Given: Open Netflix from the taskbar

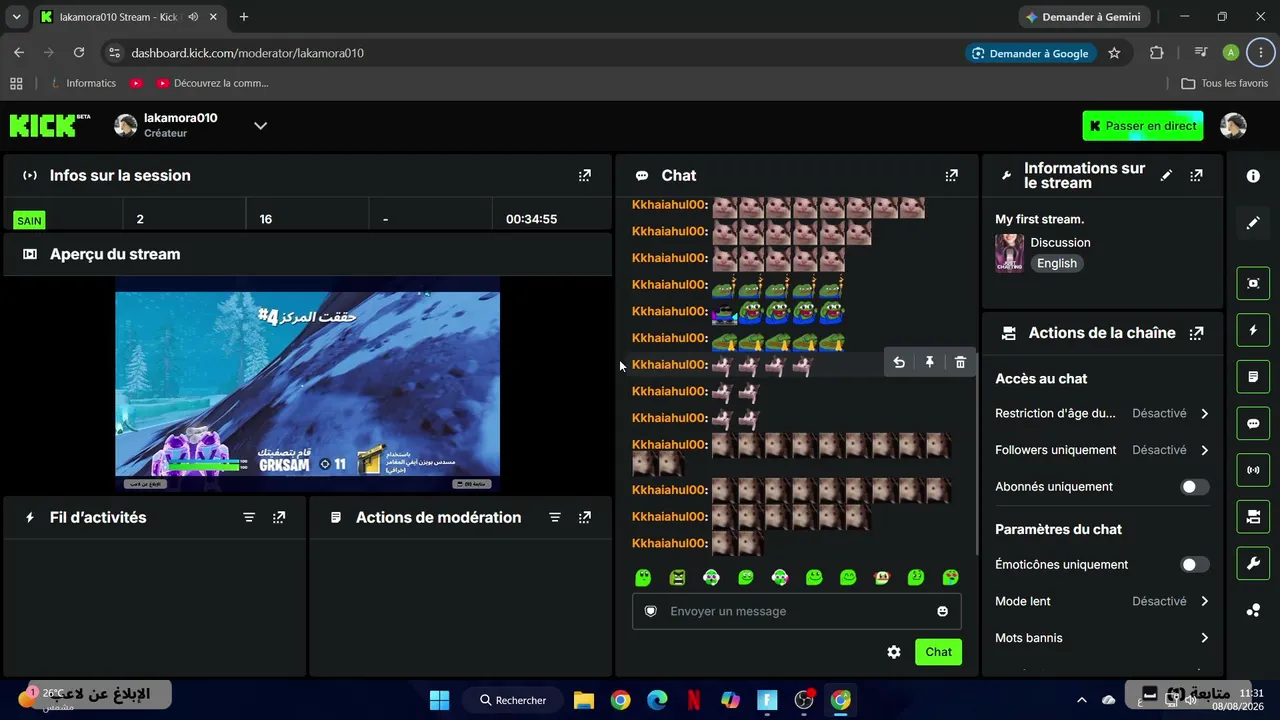Looking at the screenshot, I should [694, 700].
